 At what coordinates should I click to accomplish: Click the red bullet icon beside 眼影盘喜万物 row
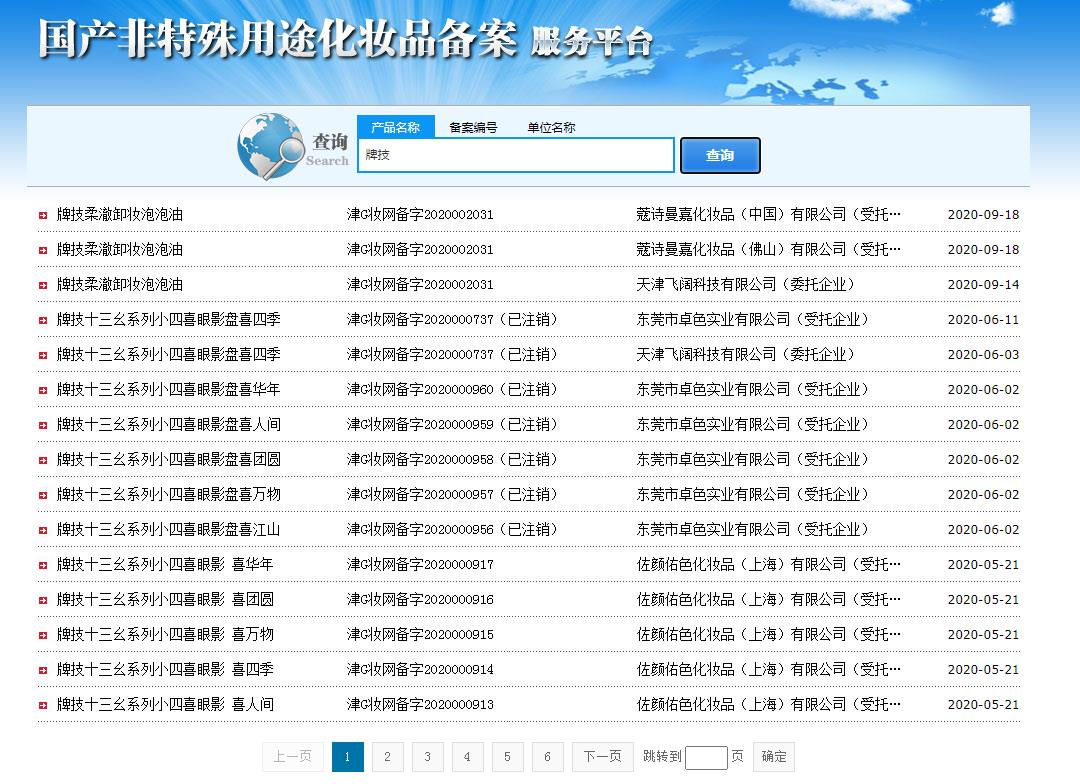pos(43,495)
